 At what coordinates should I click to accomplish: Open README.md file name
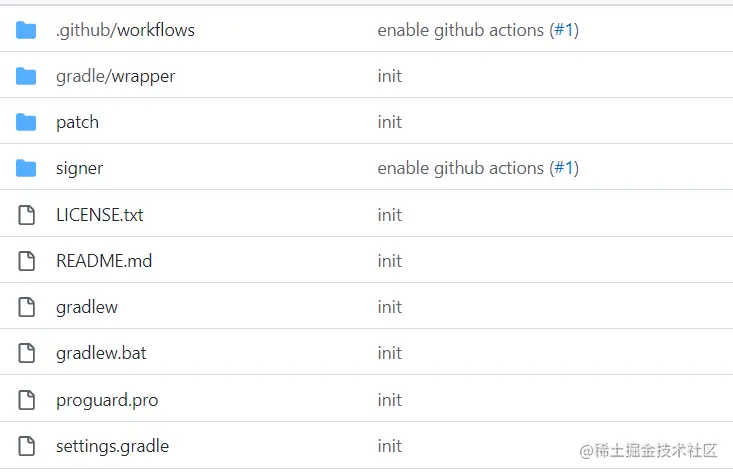coord(104,261)
